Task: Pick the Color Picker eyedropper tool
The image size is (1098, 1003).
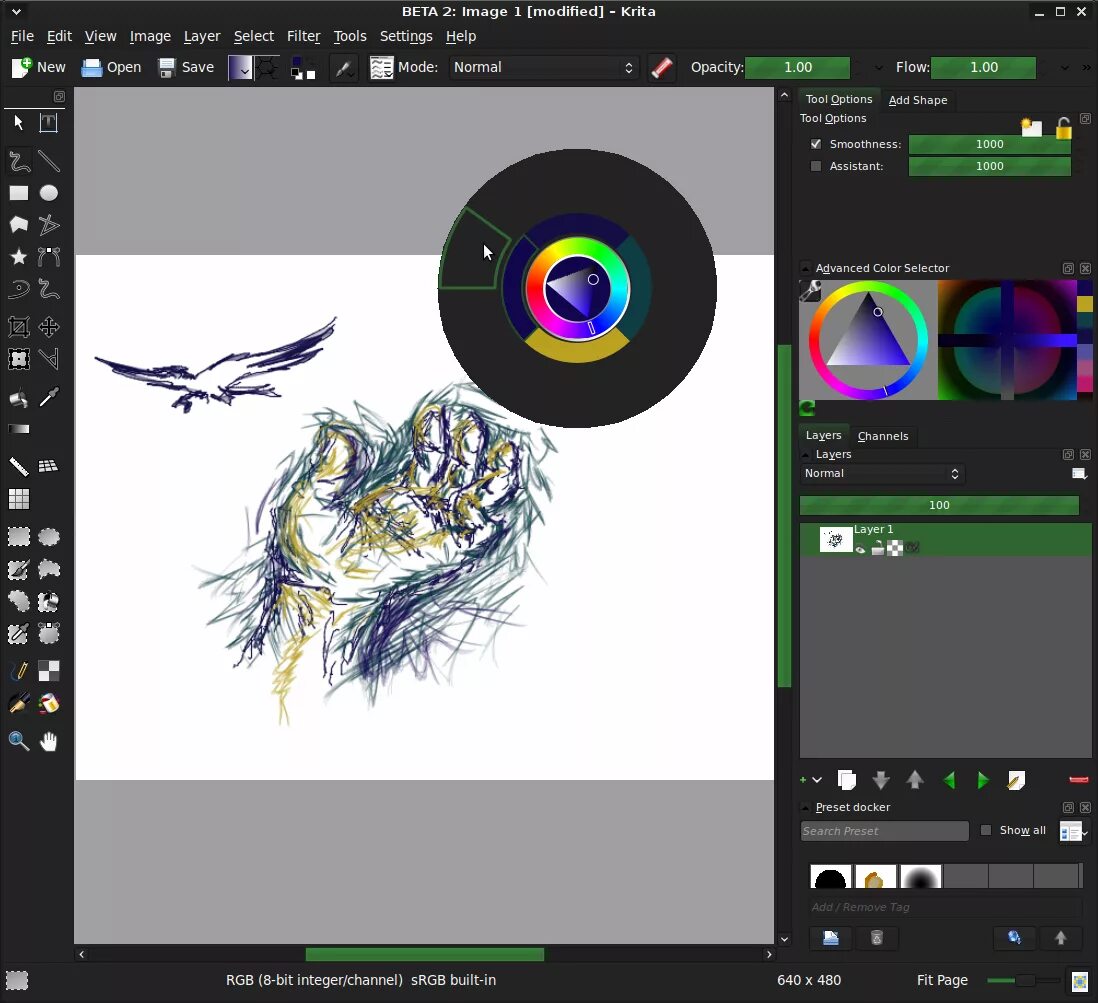Action: coord(48,398)
